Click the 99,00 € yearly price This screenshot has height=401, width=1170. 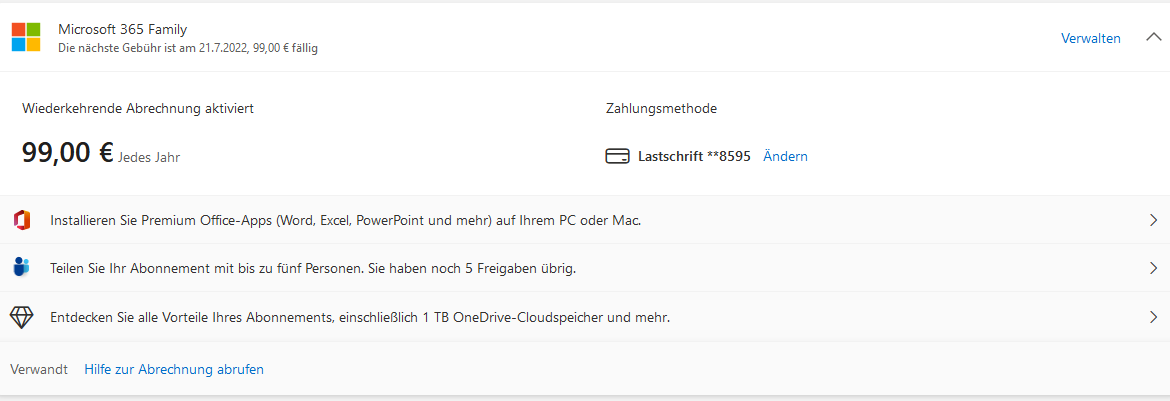coord(101,153)
